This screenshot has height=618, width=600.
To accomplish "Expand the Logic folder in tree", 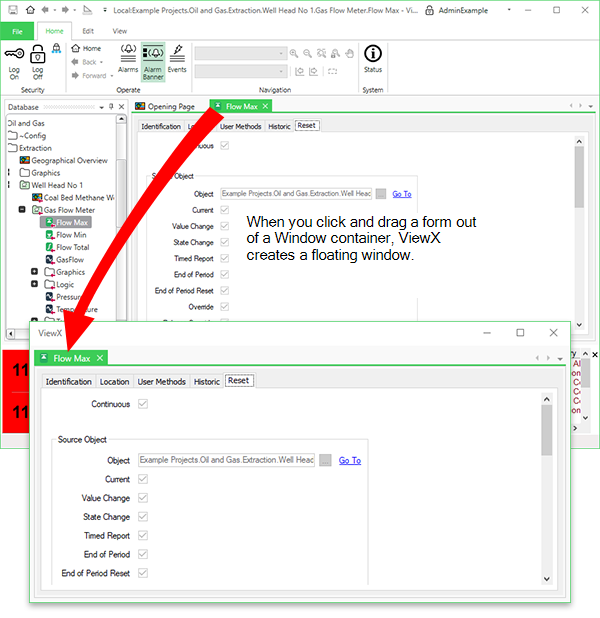I will [x=35, y=285].
